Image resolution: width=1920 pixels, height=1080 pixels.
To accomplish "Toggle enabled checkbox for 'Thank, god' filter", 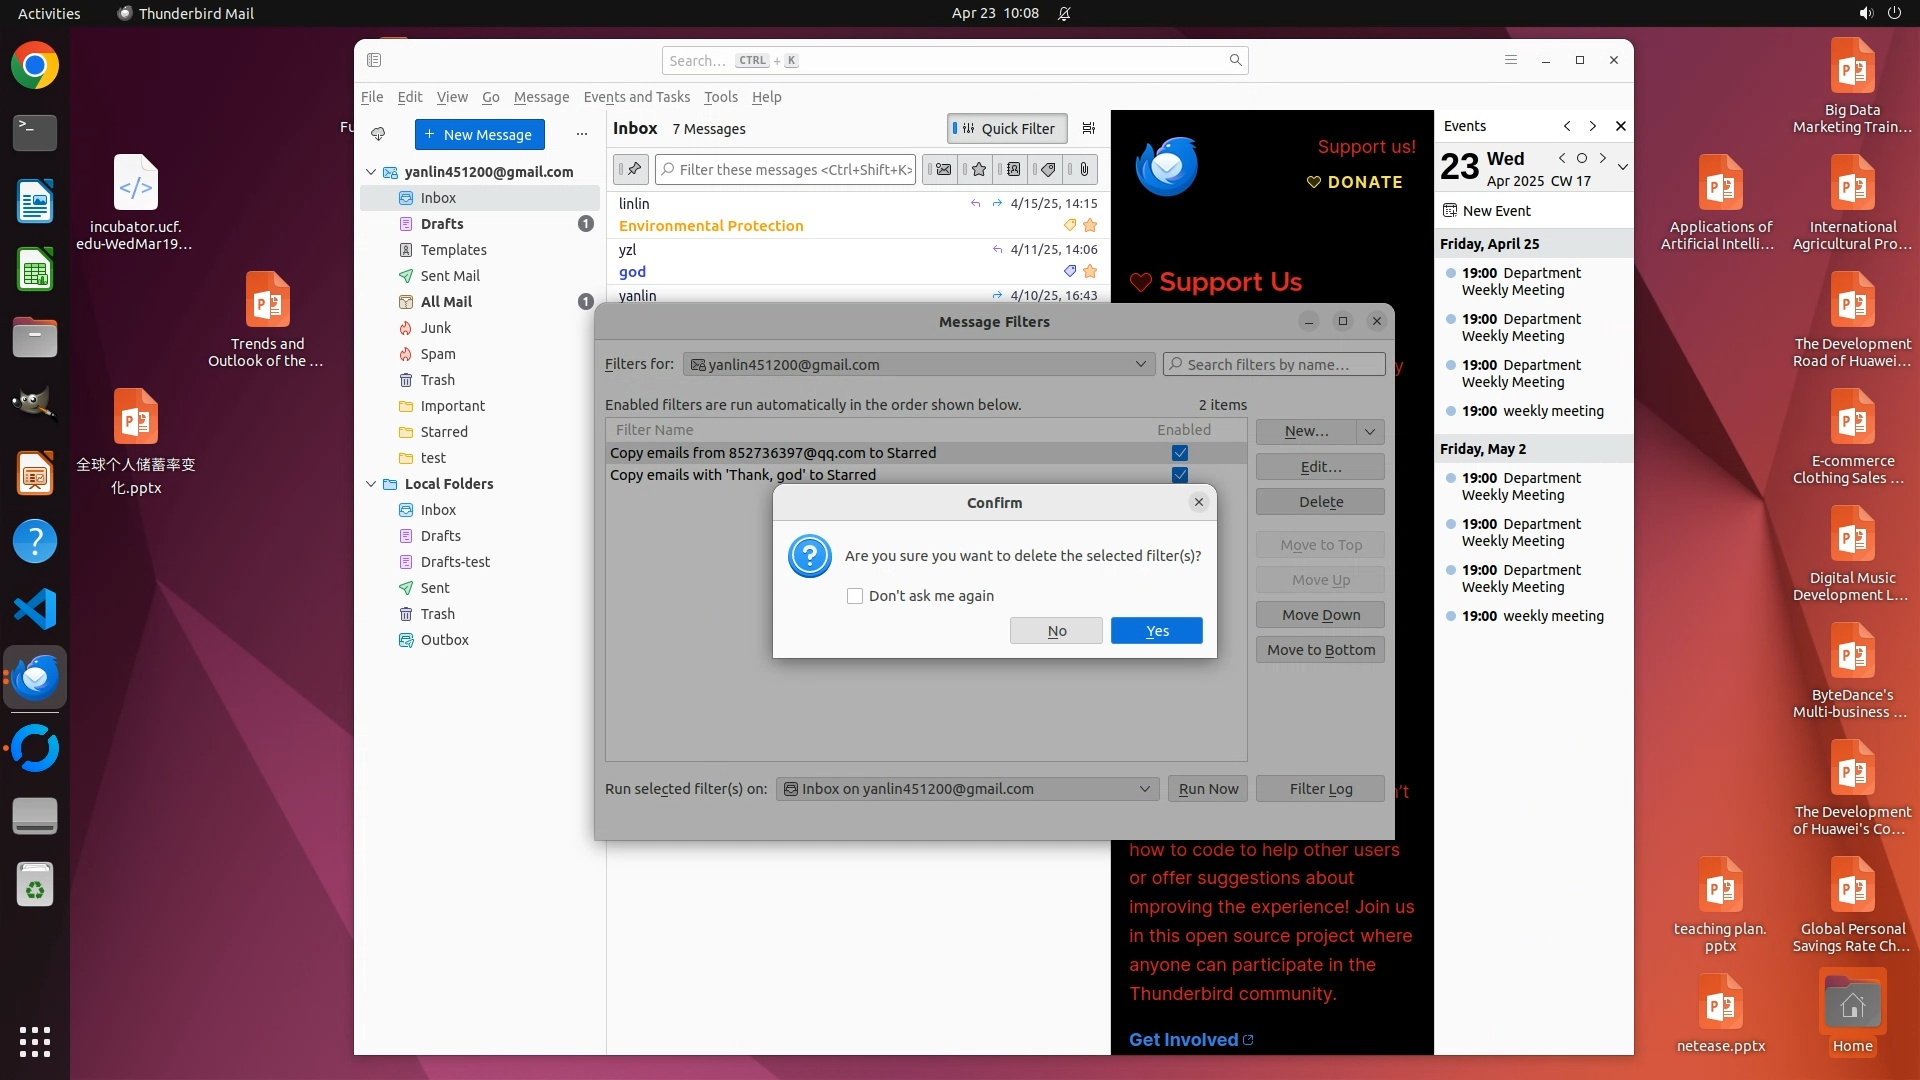I will pyautogui.click(x=1180, y=475).
